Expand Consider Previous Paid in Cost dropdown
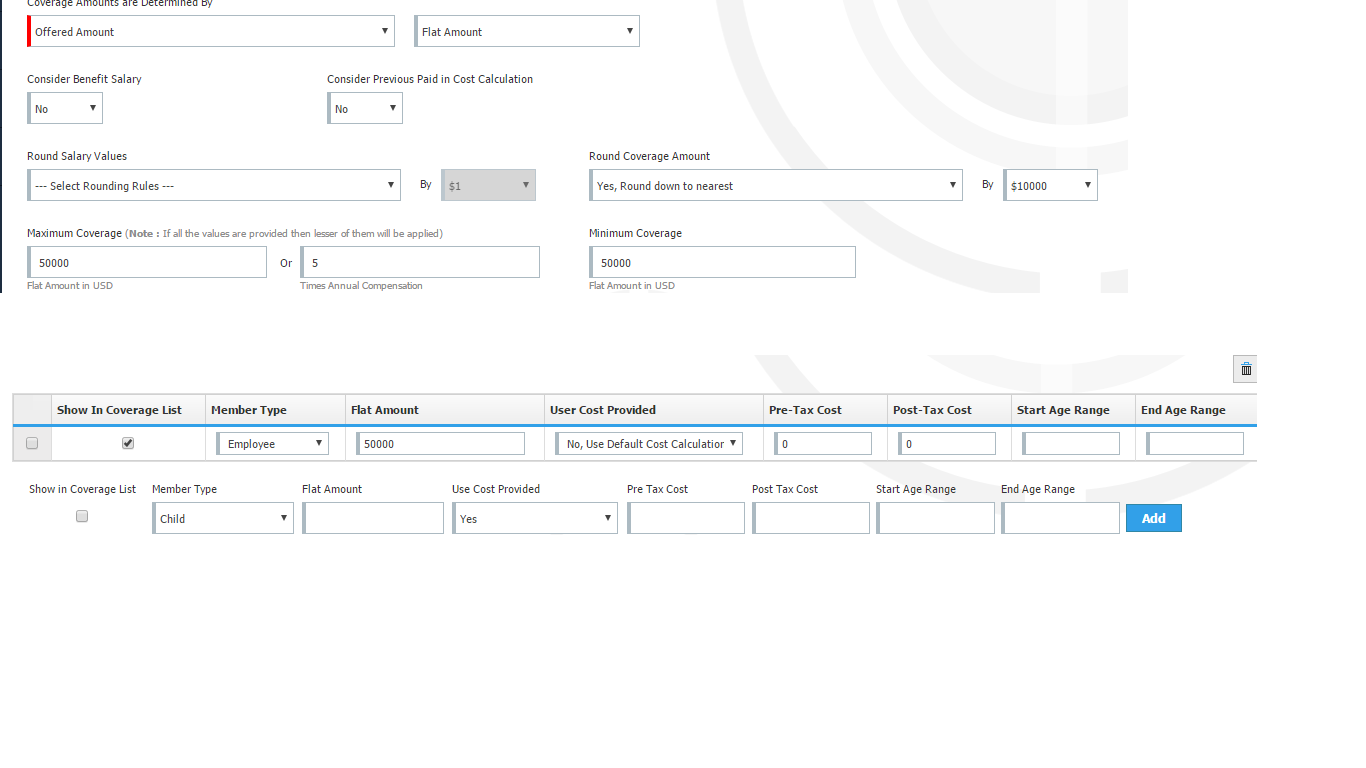 coord(365,108)
